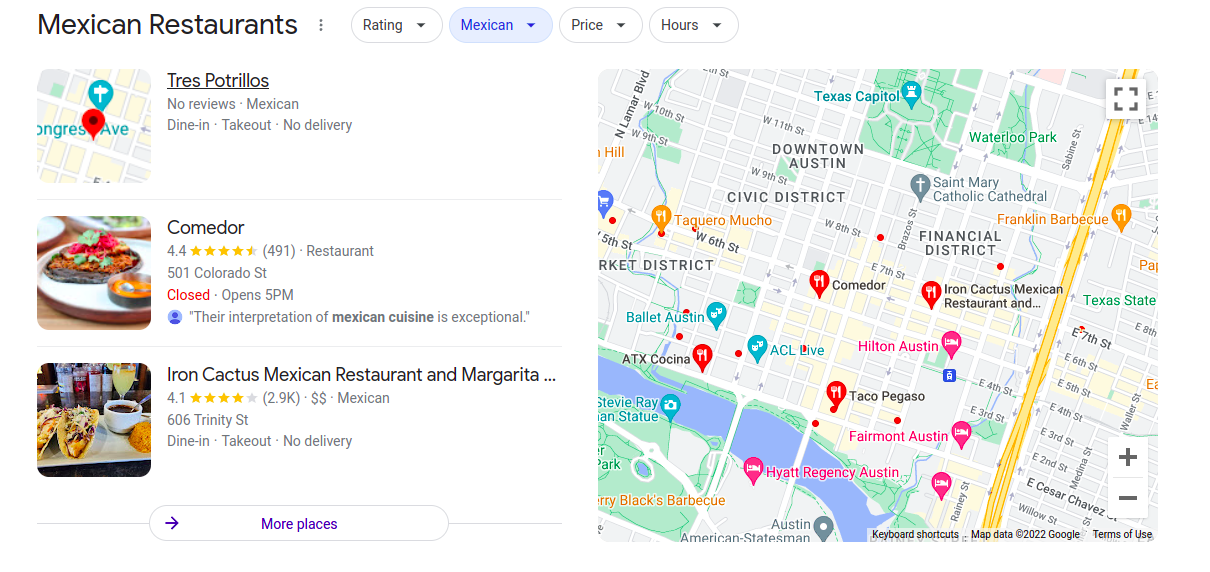Viewport: 1210px width, 572px height.
Task: View the Iron Cactus tacos photo thumbnail
Action: point(94,420)
